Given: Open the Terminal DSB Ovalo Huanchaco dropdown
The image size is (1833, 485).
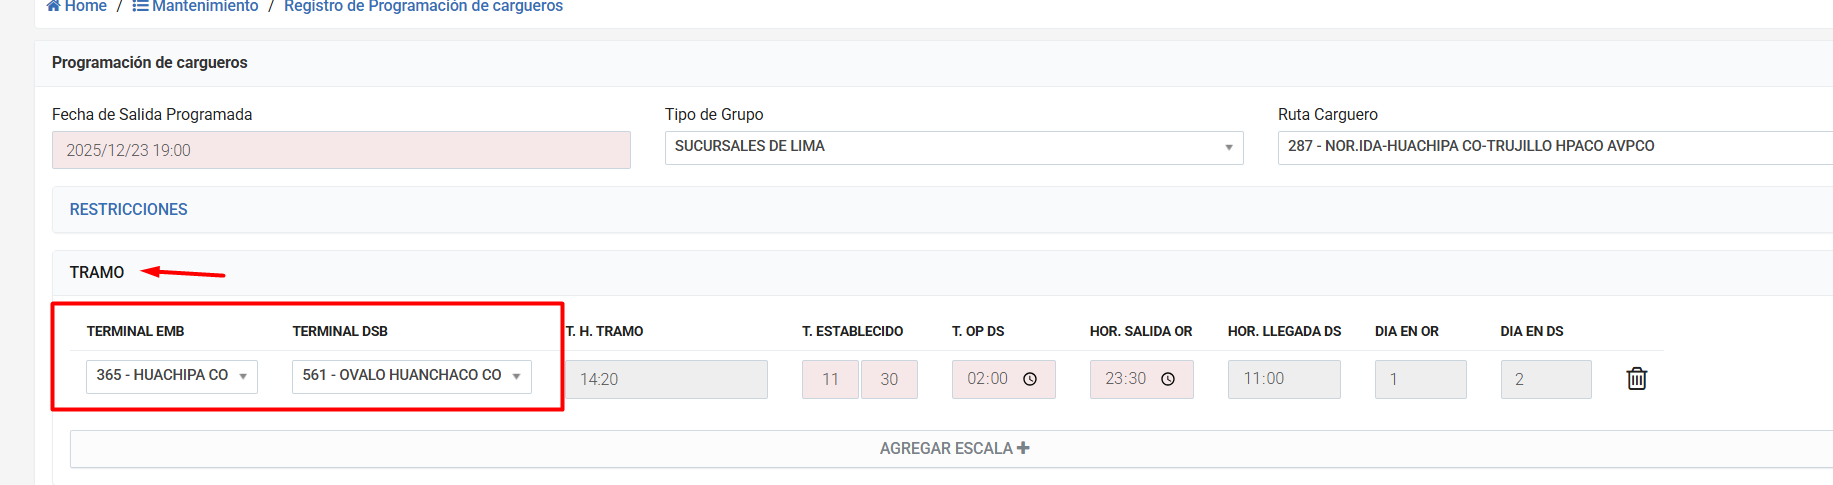Looking at the screenshot, I should click(x=411, y=376).
